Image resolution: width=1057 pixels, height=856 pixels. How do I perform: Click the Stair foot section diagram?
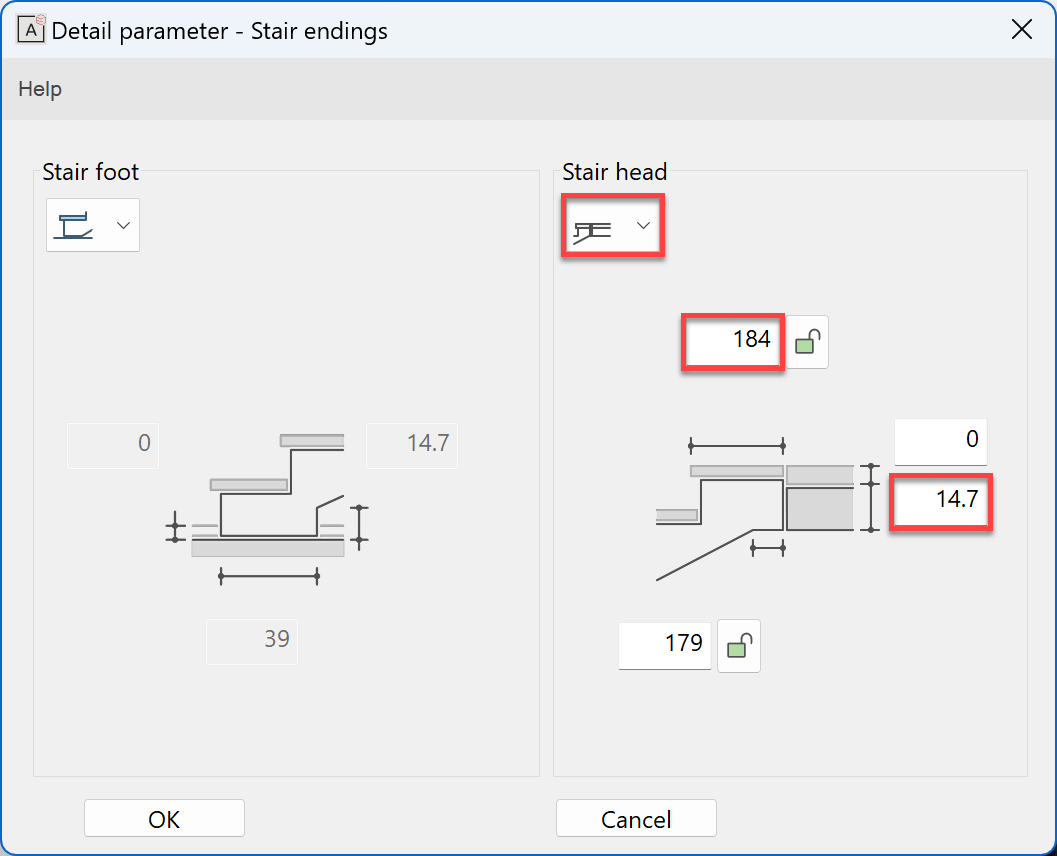click(x=268, y=505)
